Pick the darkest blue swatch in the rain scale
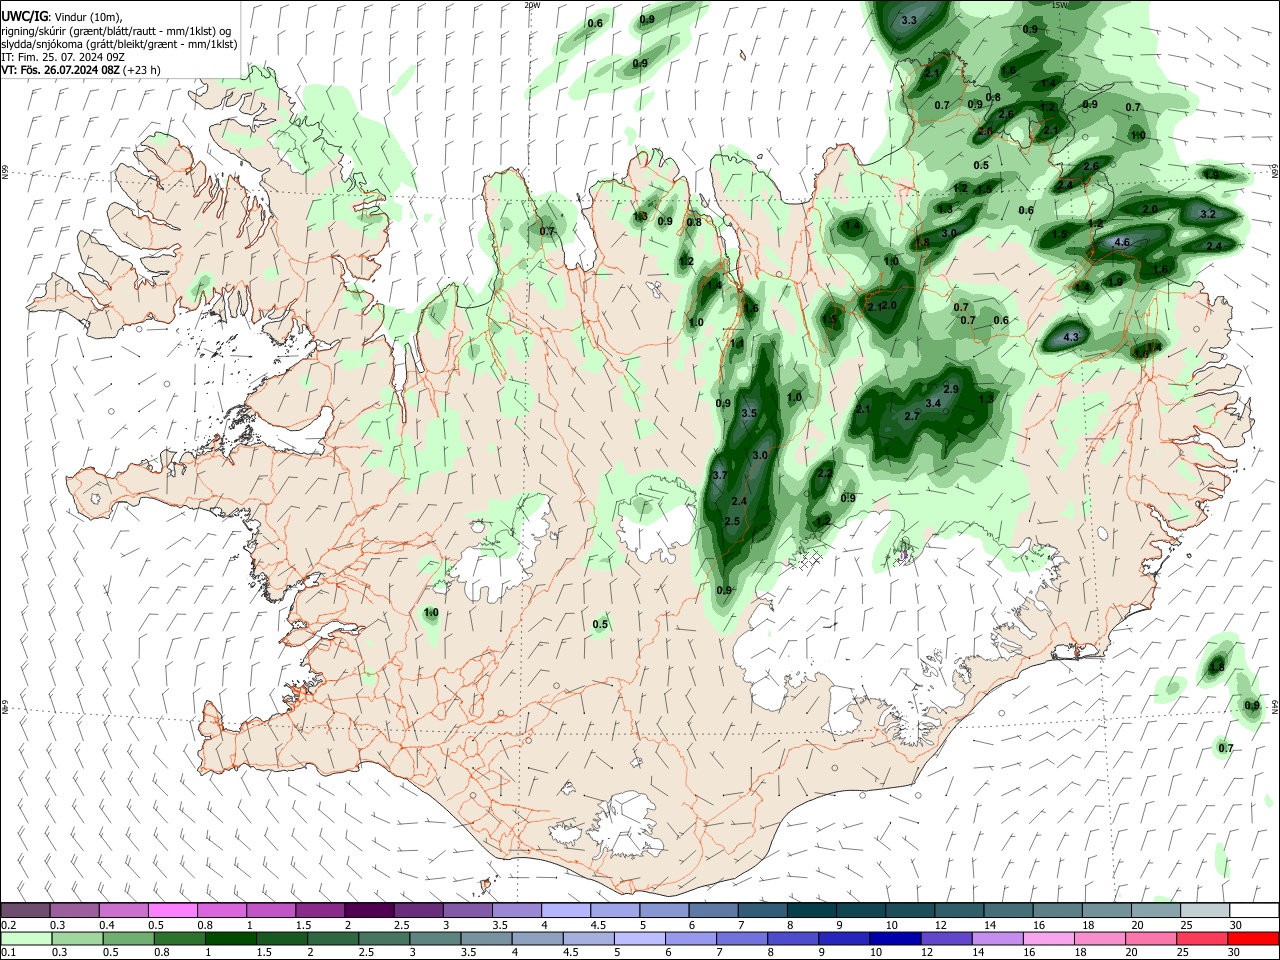 pyautogui.click(x=893, y=938)
